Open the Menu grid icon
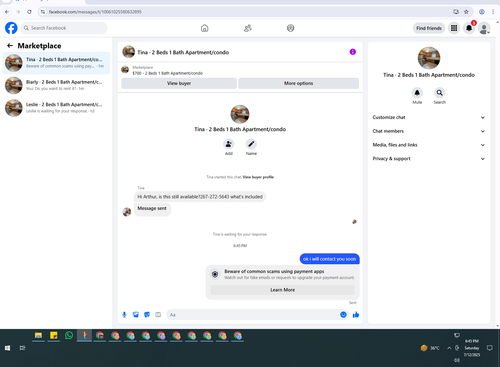The height and width of the screenshot is (367, 500). 454,28
